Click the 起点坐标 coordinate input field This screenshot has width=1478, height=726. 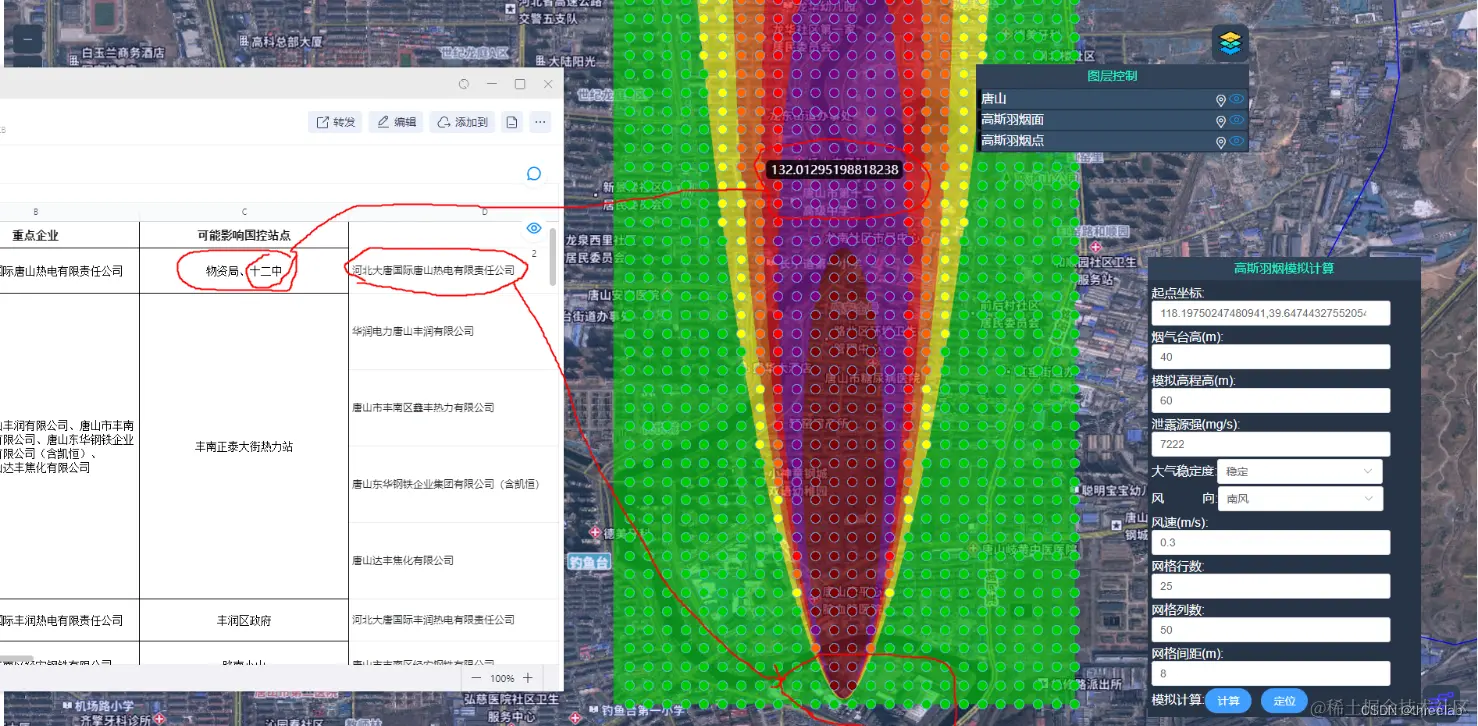[1271, 313]
